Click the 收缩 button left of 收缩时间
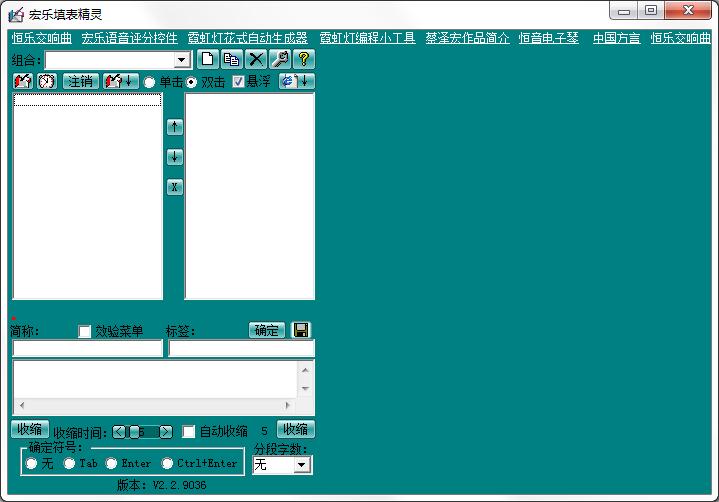The width and height of the screenshot is (719, 502). (x=30, y=430)
